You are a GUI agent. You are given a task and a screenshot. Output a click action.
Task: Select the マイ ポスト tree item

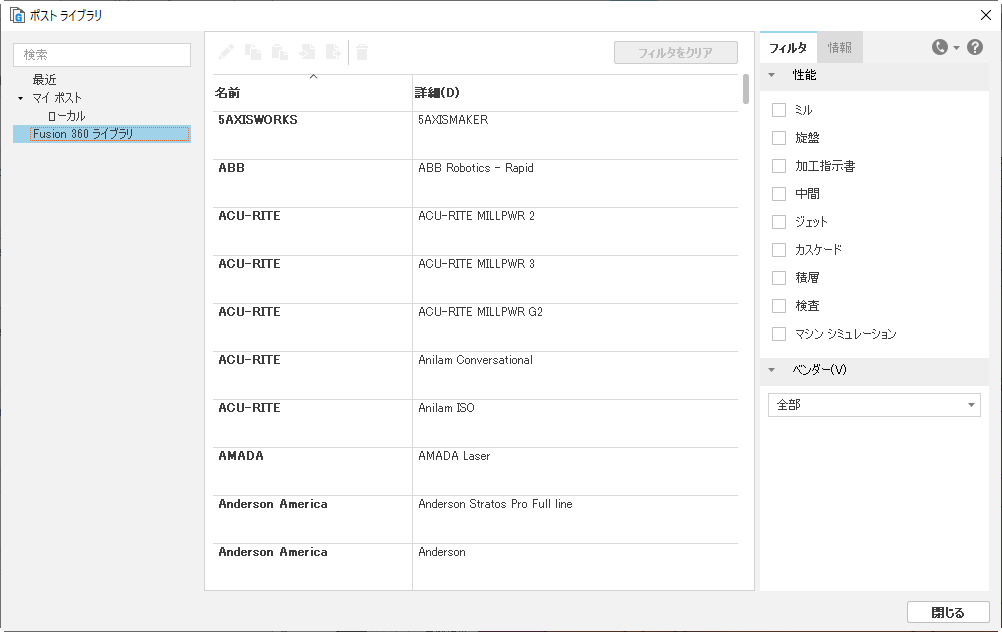point(57,98)
